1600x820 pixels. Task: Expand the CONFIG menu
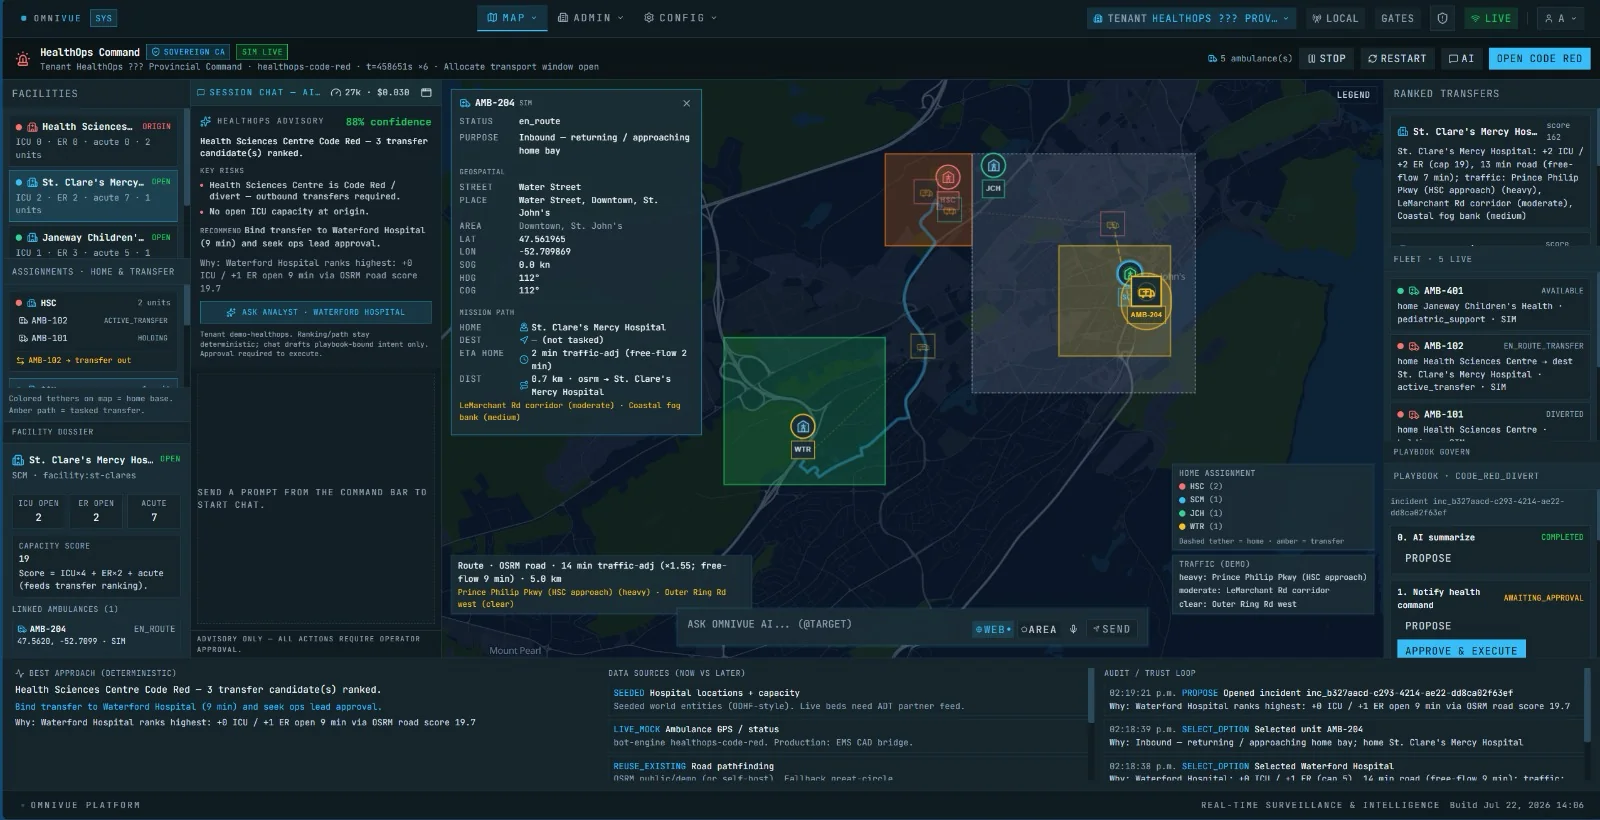680,18
